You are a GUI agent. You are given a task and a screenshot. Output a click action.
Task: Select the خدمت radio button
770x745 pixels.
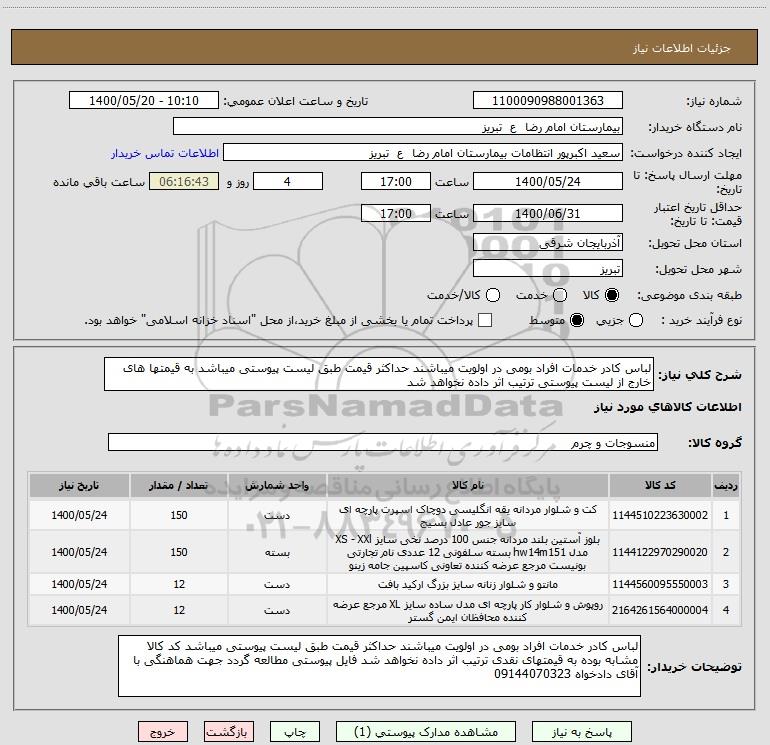(560, 295)
